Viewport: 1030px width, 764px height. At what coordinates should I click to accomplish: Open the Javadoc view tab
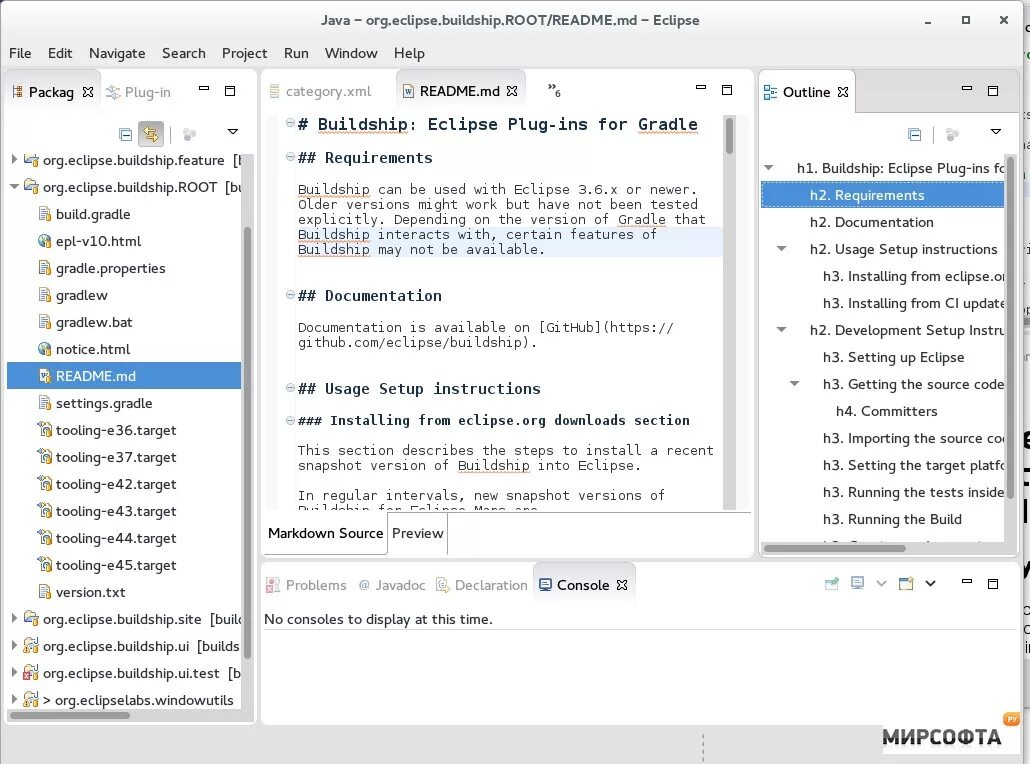[392, 585]
